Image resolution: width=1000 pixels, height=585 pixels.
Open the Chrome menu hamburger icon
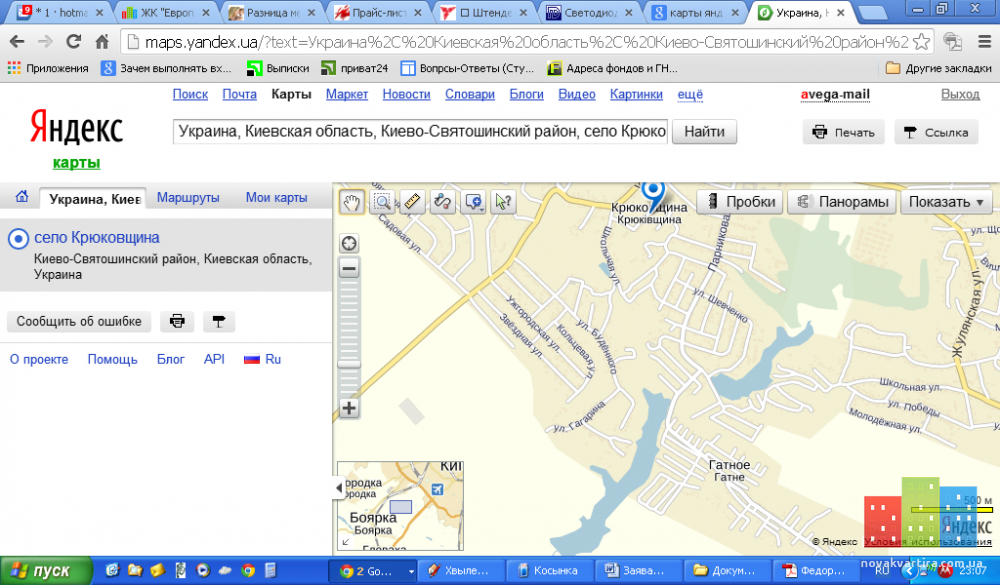point(985,42)
